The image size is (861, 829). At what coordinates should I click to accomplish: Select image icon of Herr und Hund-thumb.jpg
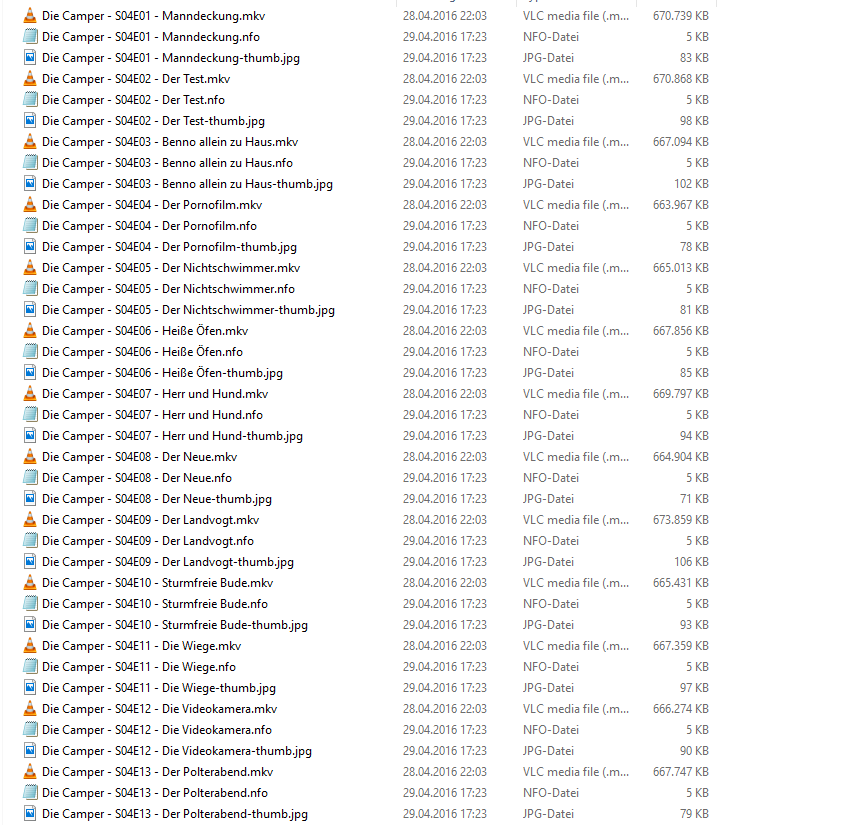point(30,436)
